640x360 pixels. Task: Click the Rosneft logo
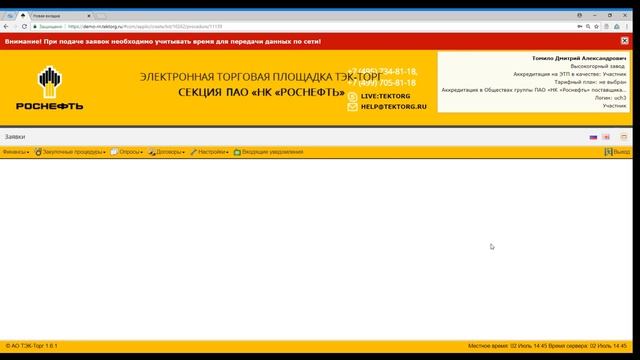[x=49, y=88]
